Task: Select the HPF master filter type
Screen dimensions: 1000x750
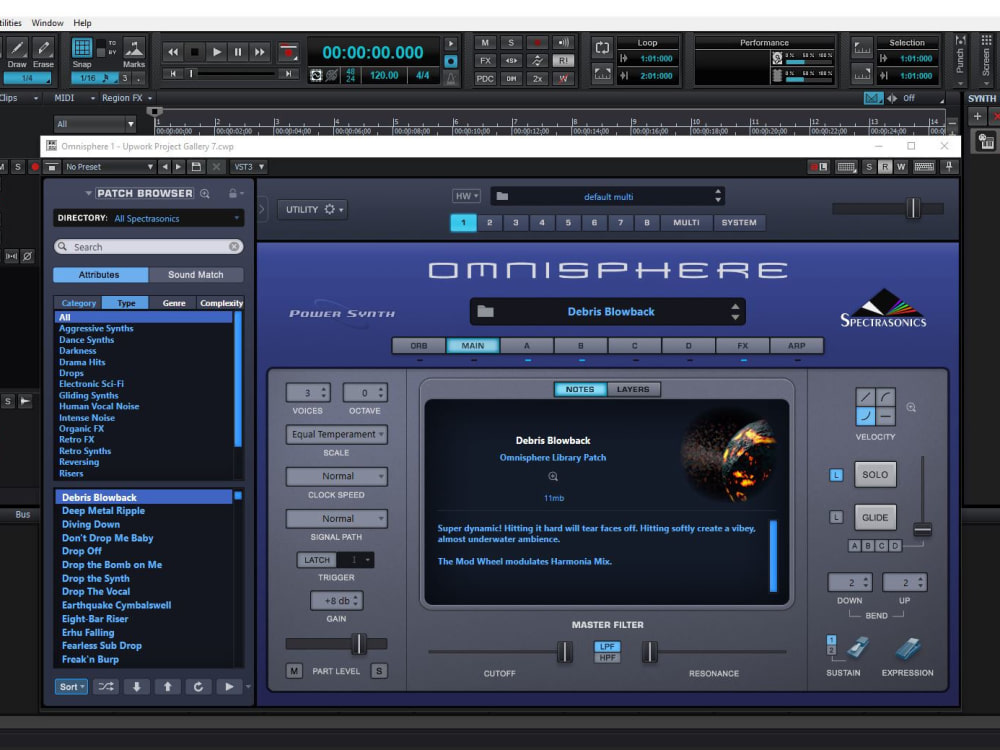Action: click(607, 658)
